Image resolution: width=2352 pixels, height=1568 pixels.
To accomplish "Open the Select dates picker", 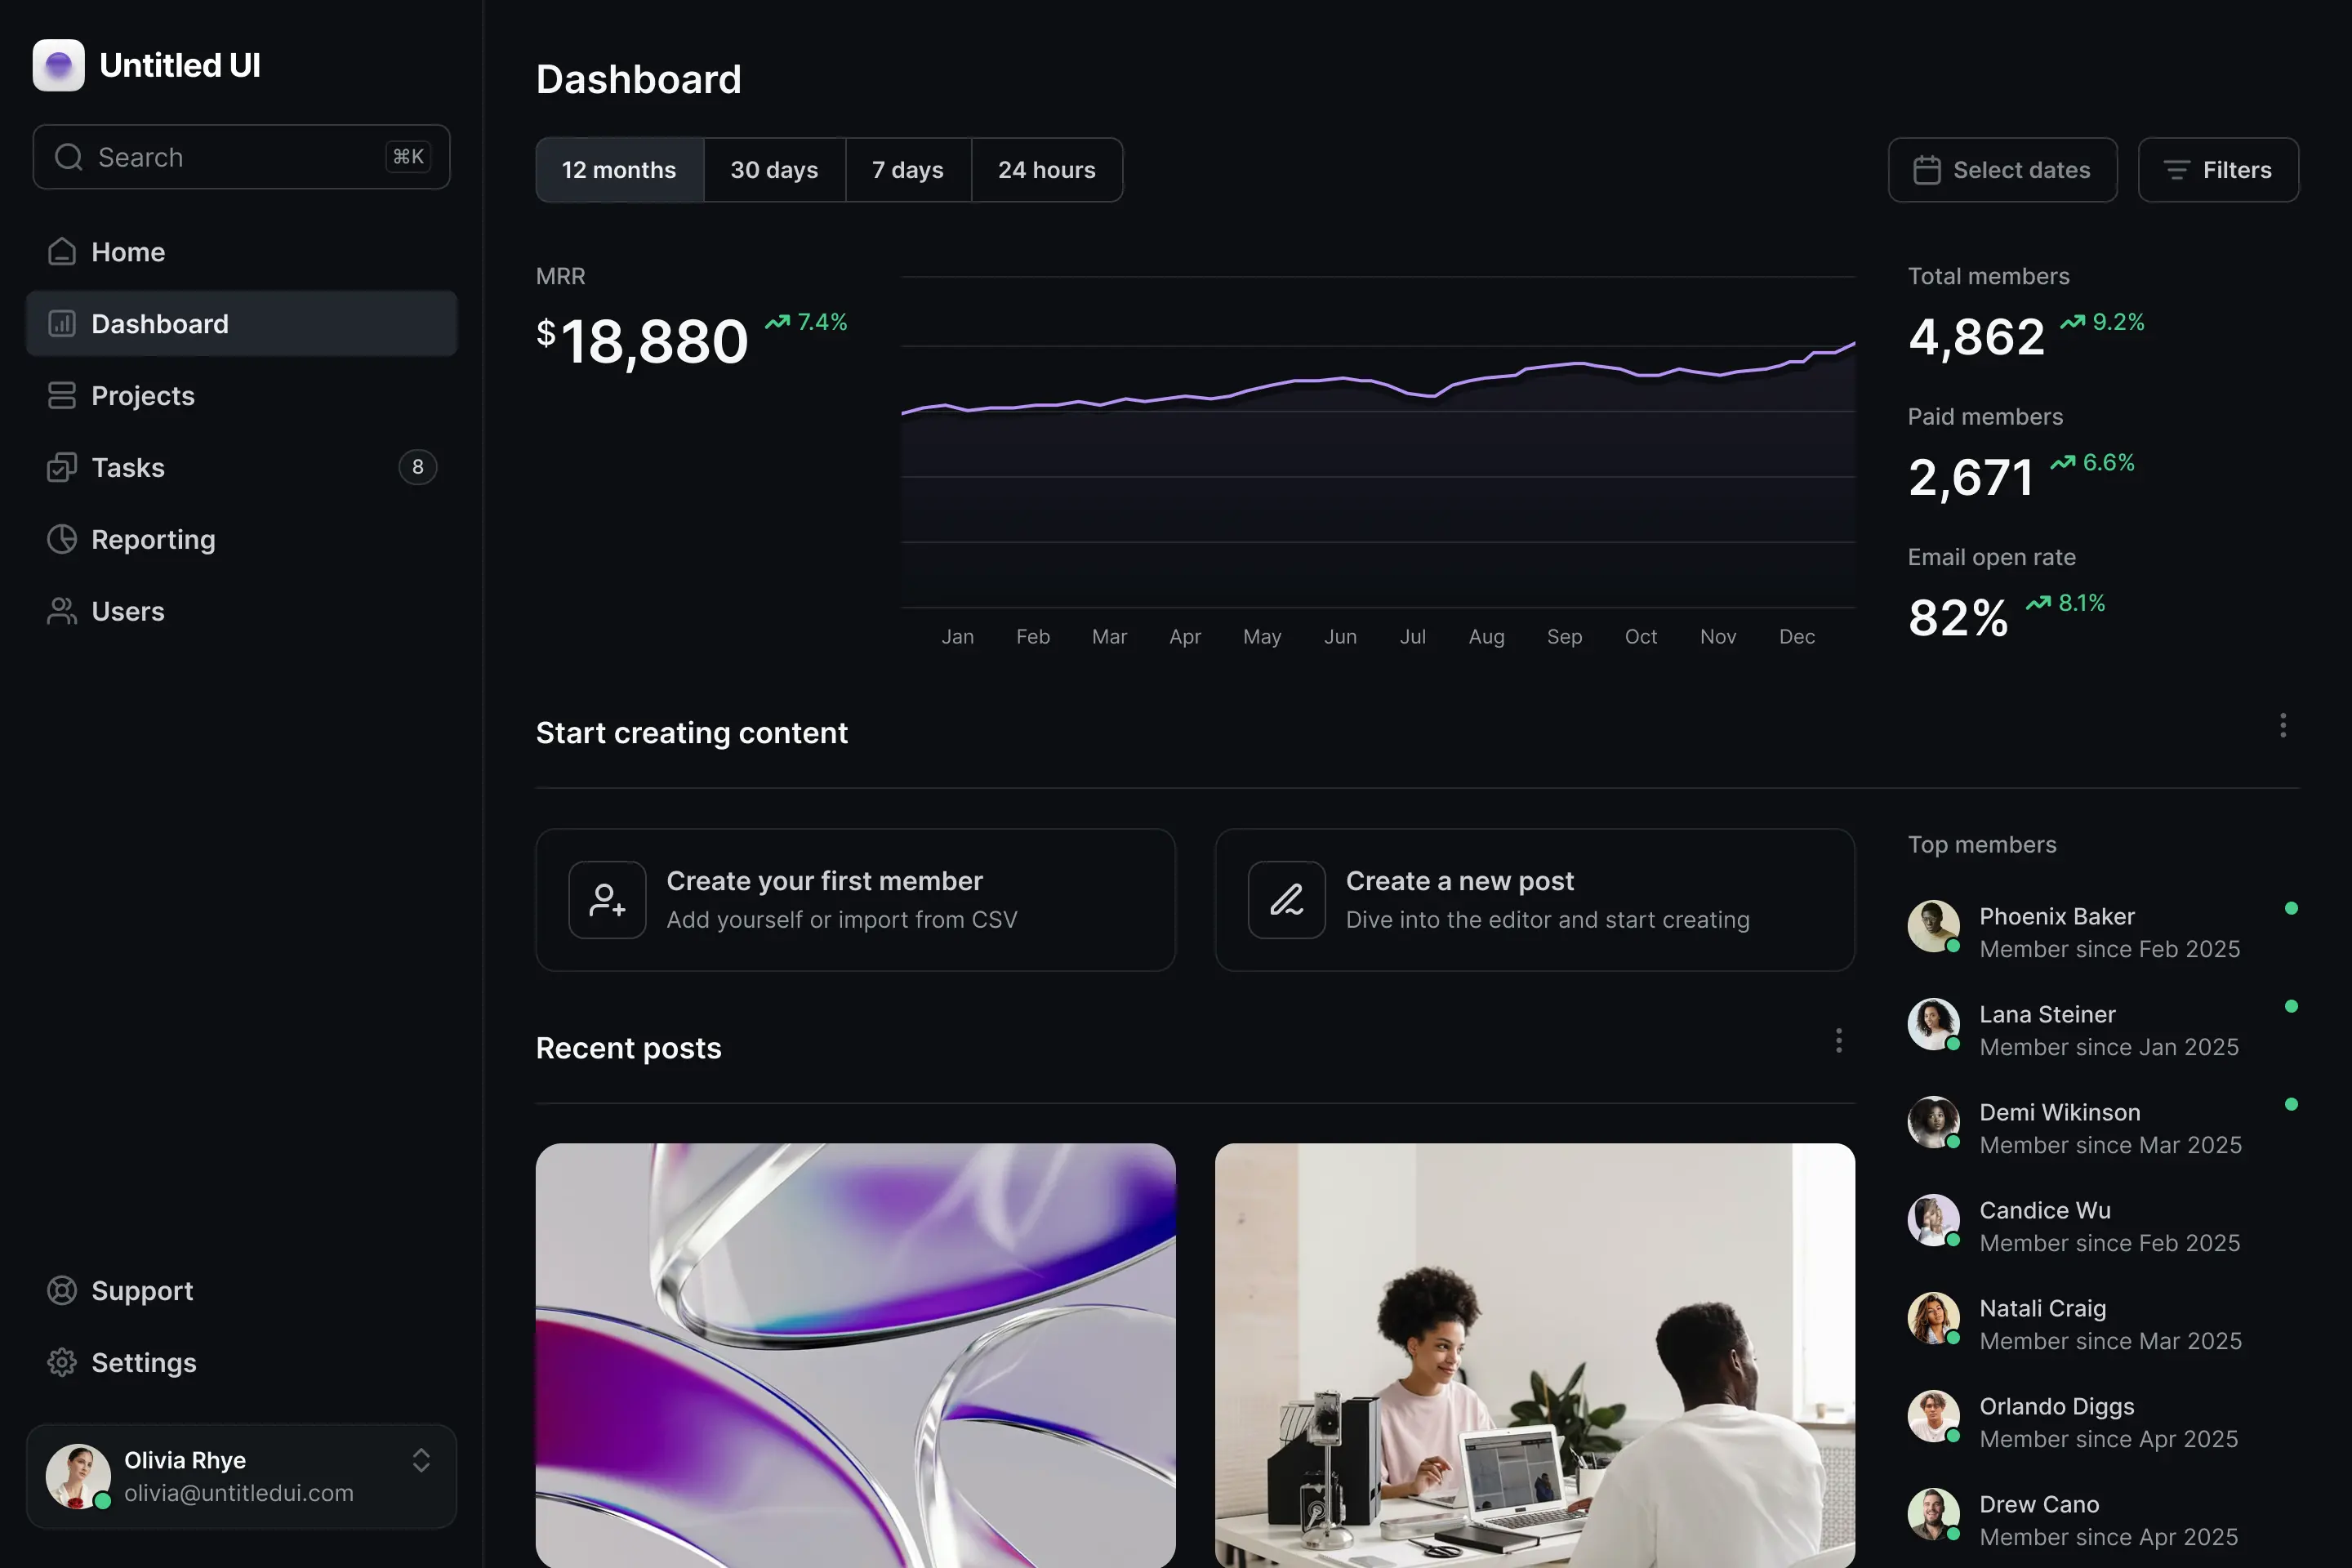I will (2002, 170).
